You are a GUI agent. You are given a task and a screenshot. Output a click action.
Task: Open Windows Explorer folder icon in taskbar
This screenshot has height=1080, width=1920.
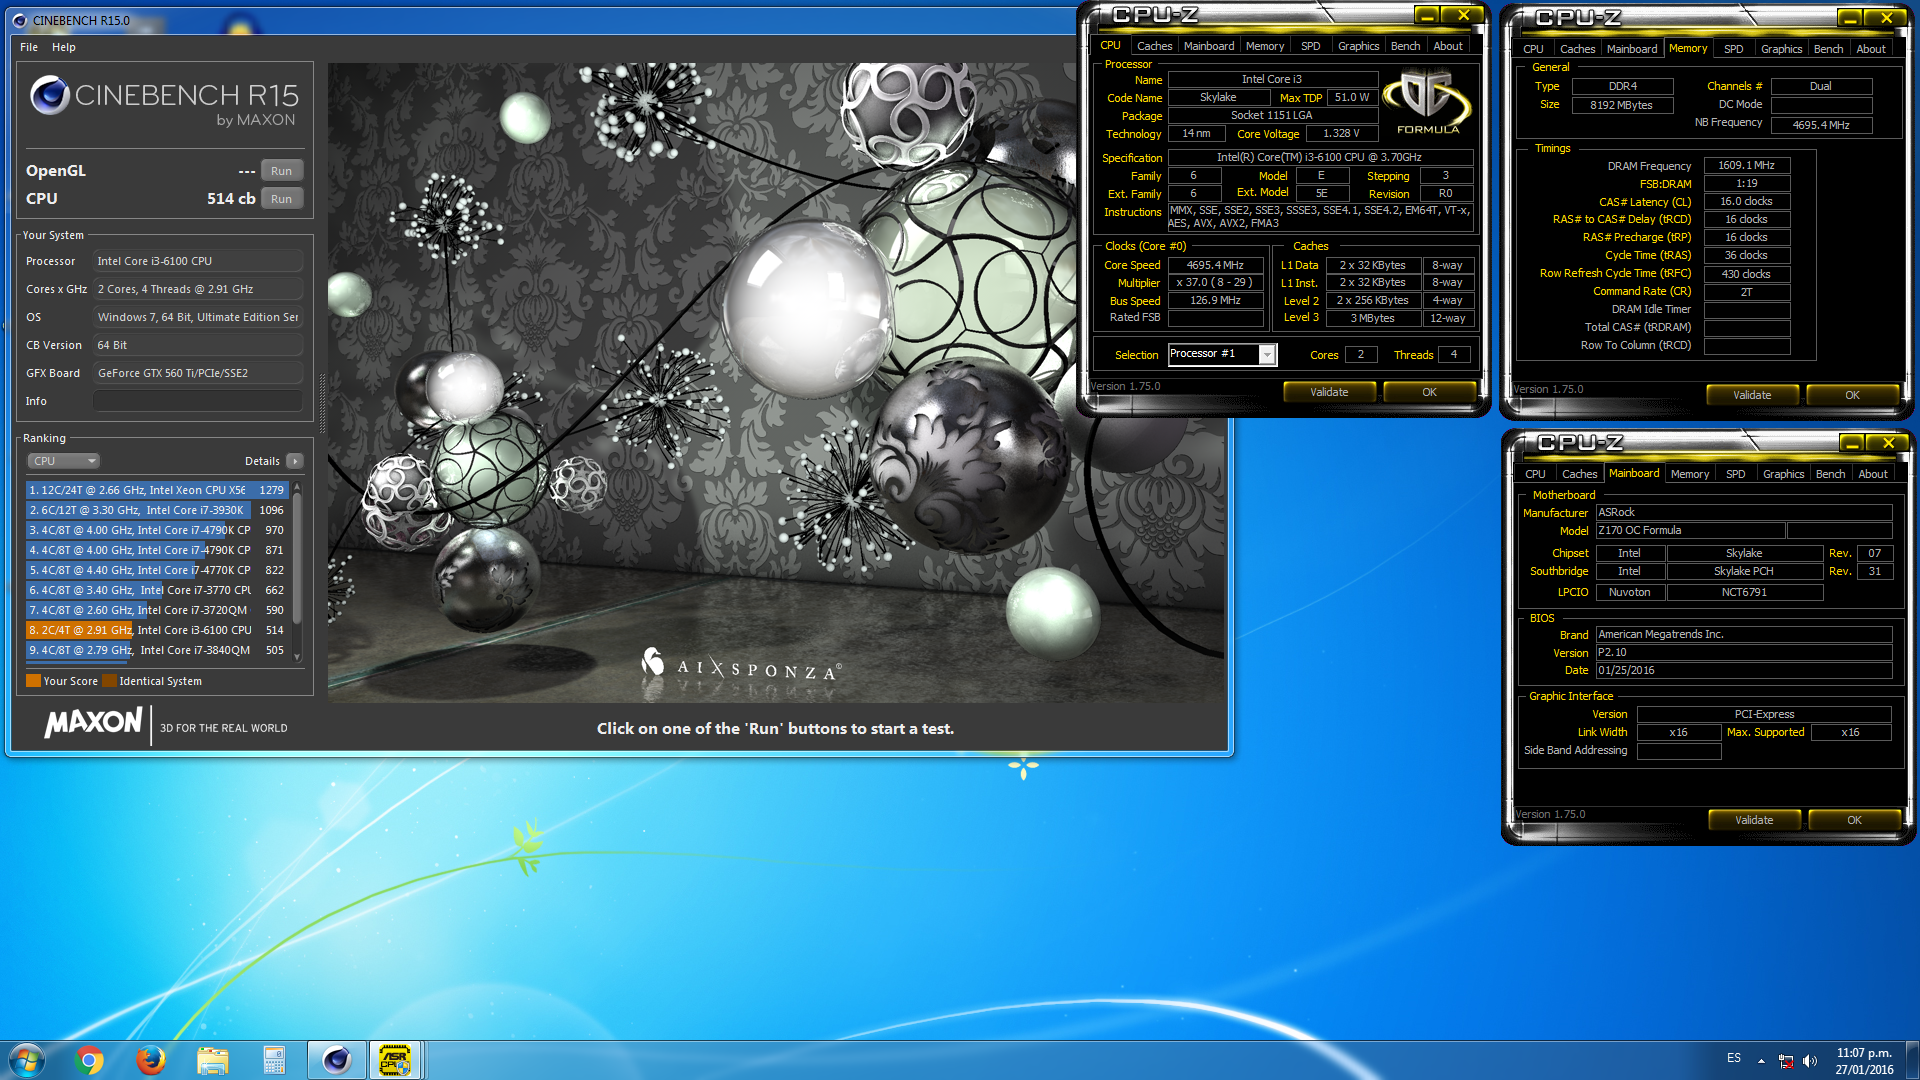point(212,1060)
